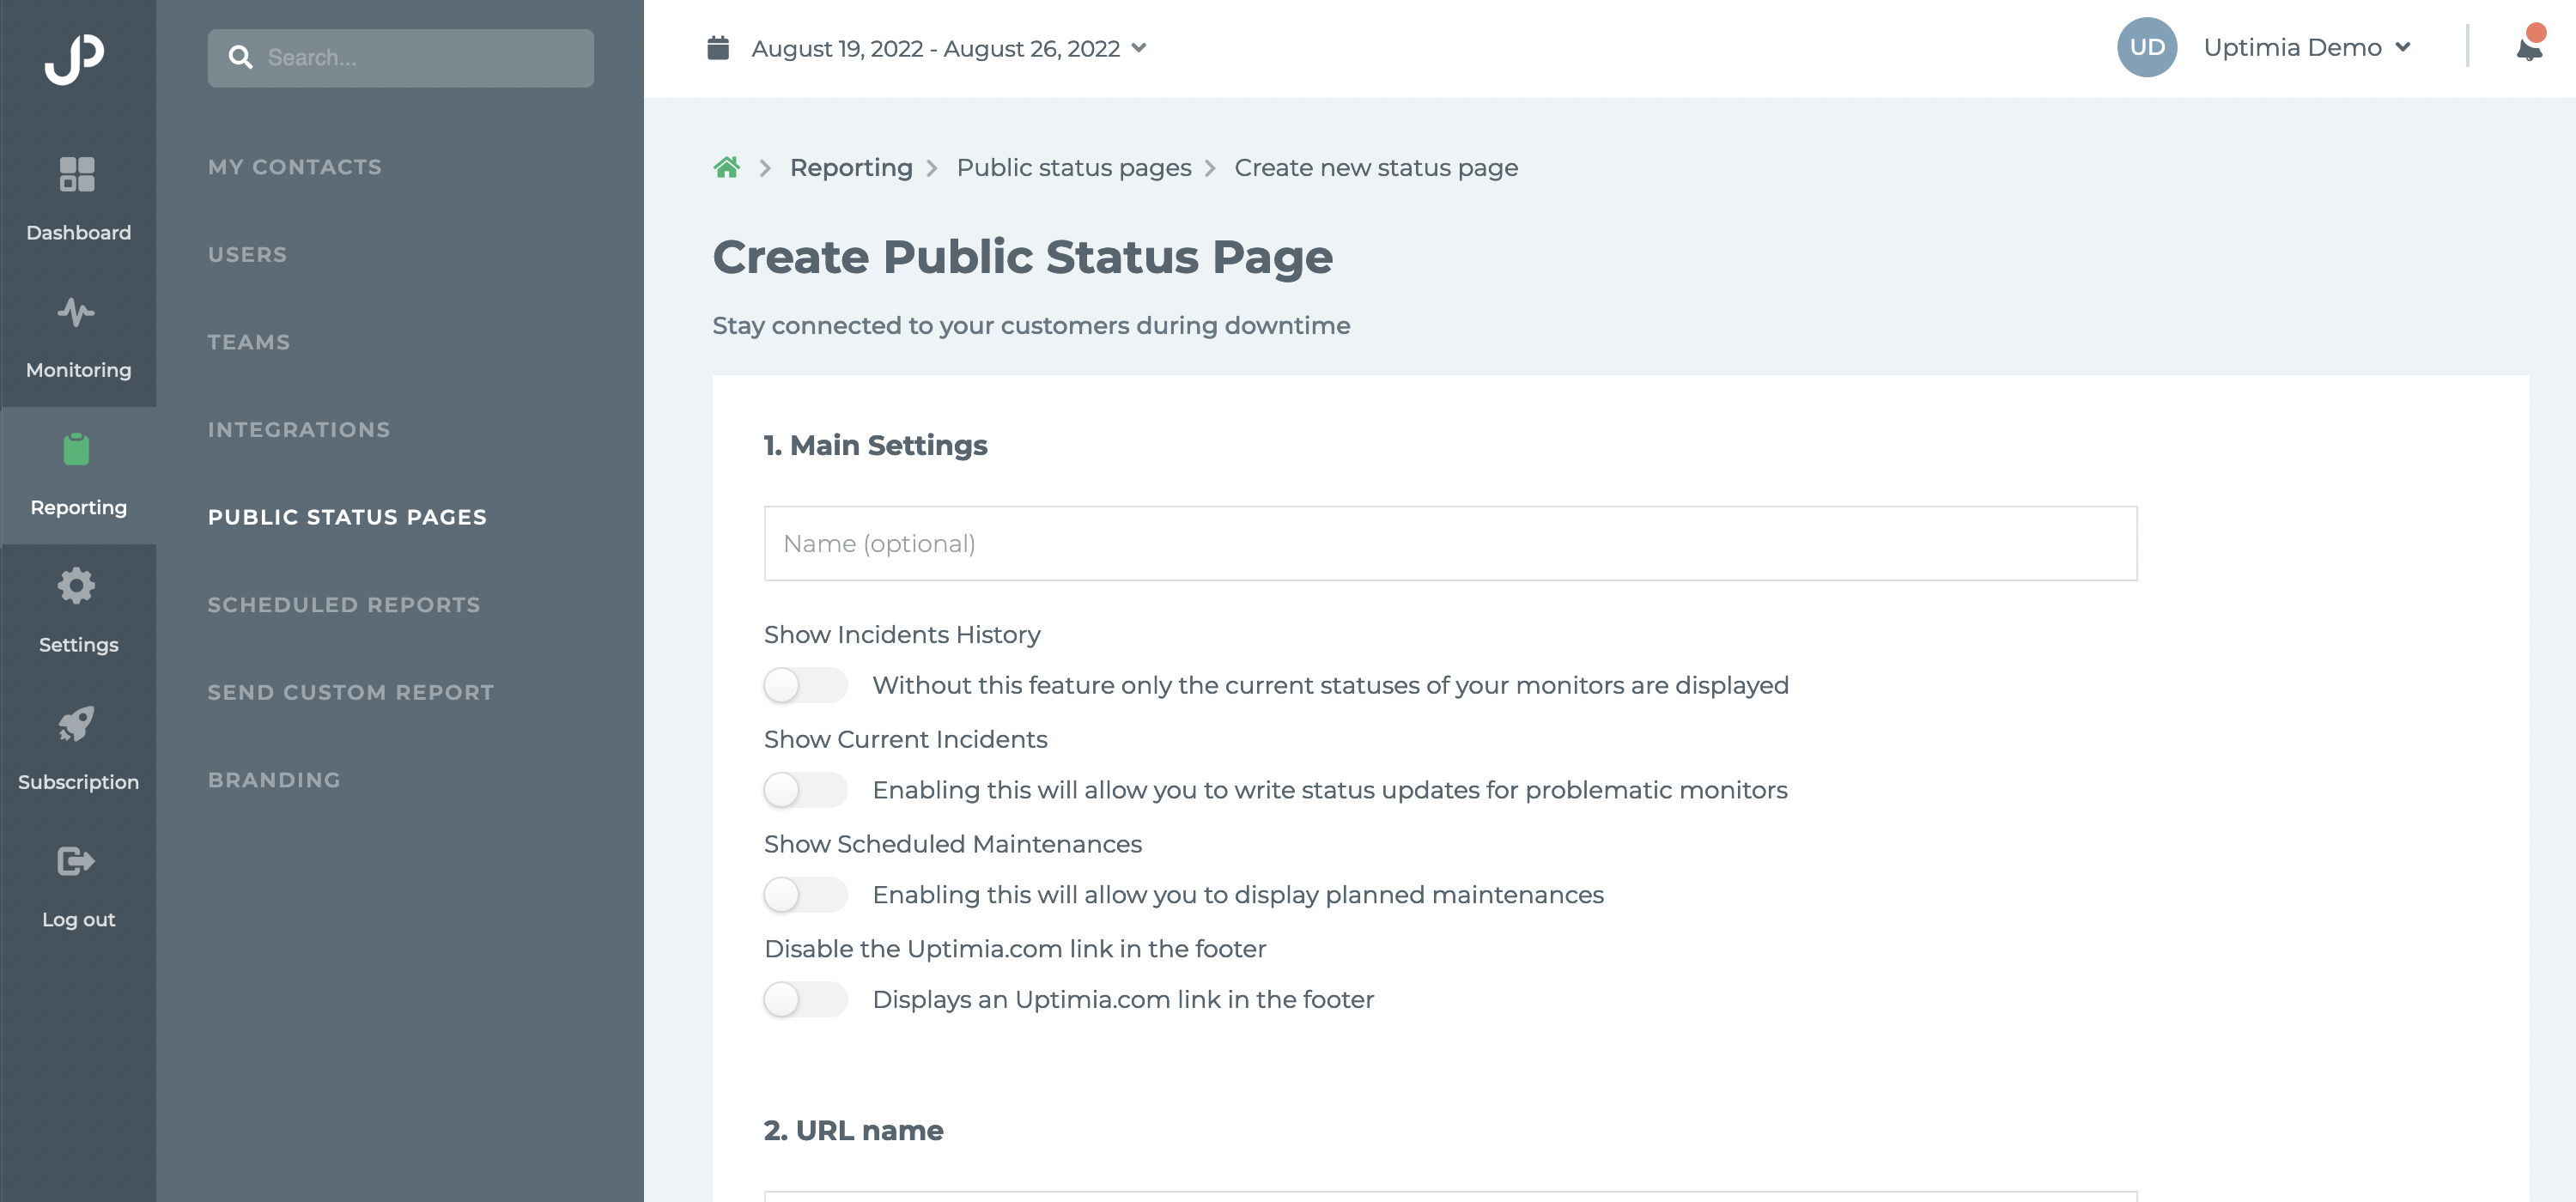Image resolution: width=2576 pixels, height=1202 pixels.
Task: Click the Log out label
Action: [x=78, y=919]
